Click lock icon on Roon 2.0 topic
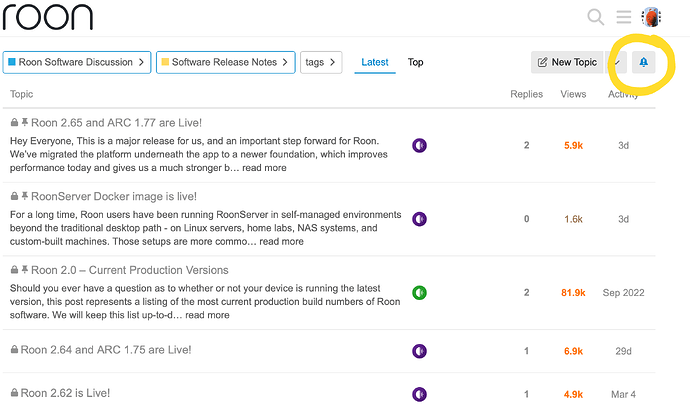Screen dimensions: 690x405 14,269
